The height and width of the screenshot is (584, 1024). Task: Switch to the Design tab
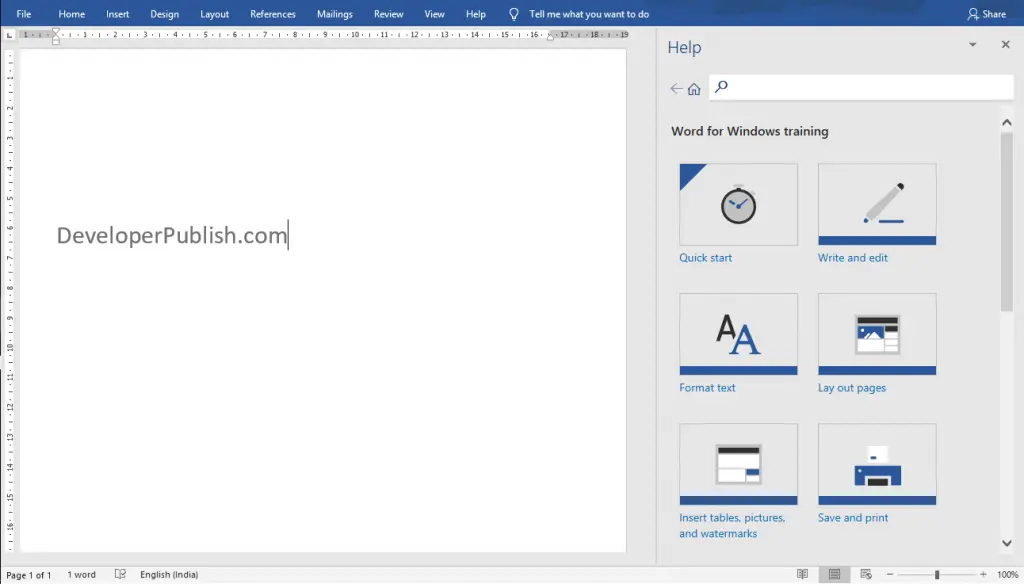pyautogui.click(x=164, y=14)
